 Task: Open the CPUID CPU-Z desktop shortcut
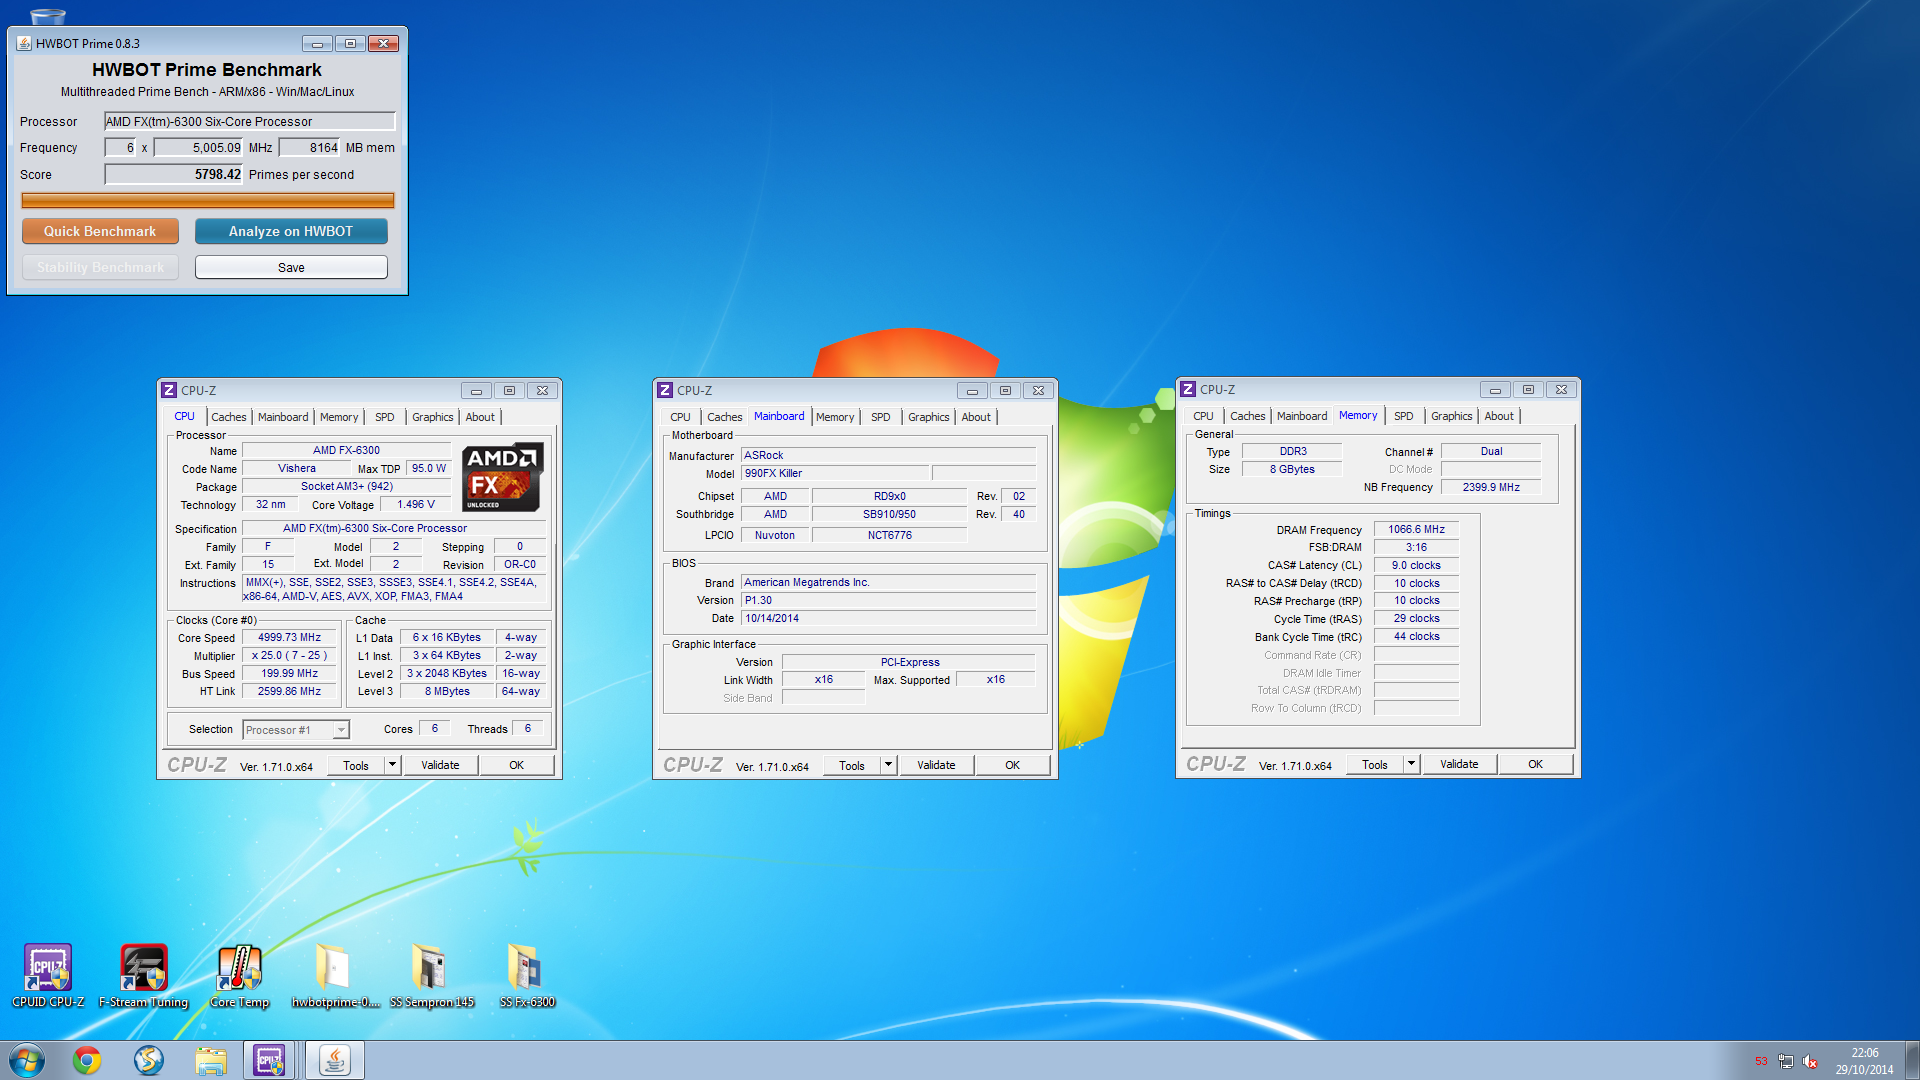pyautogui.click(x=48, y=975)
